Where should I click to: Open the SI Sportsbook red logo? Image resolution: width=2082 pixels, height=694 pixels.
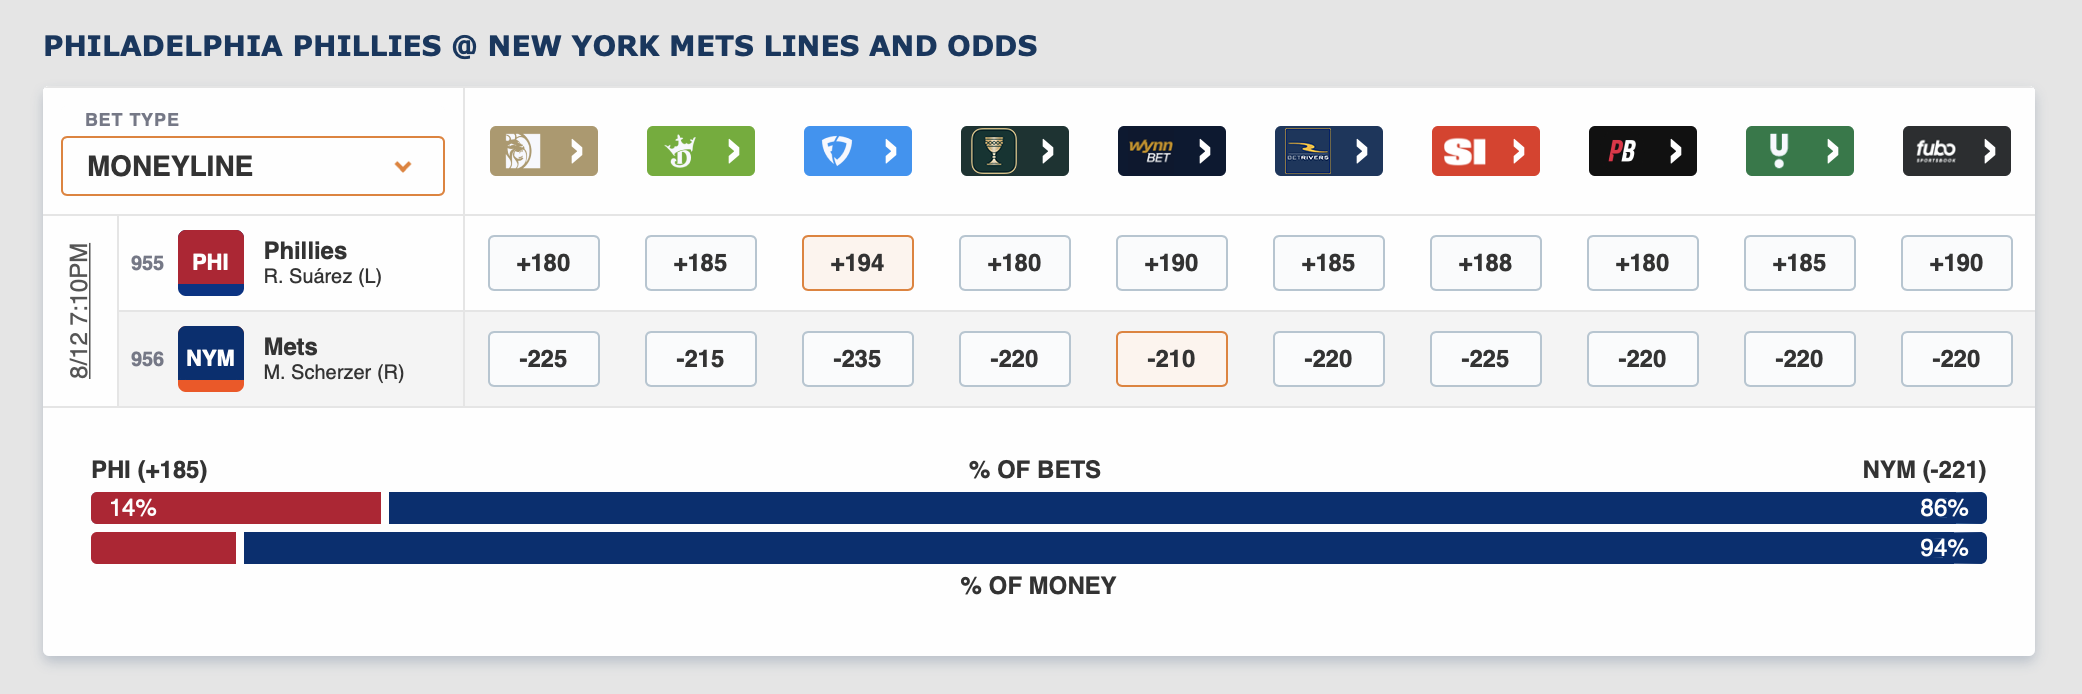click(1485, 151)
